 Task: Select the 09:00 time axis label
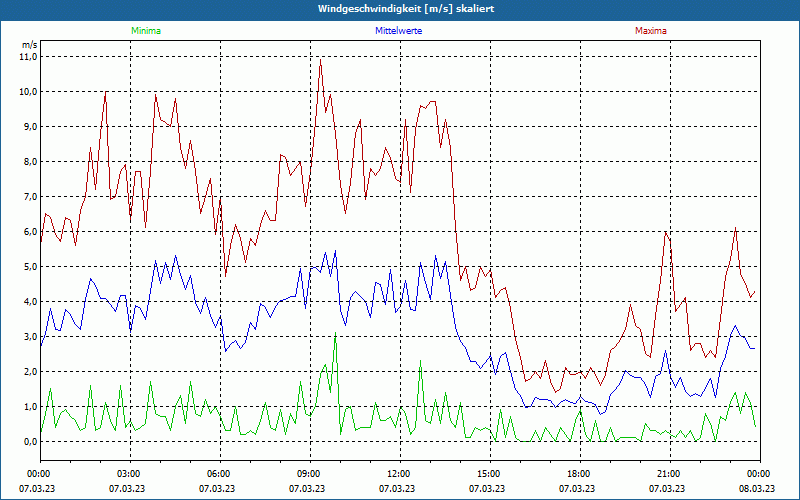click(x=309, y=474)
